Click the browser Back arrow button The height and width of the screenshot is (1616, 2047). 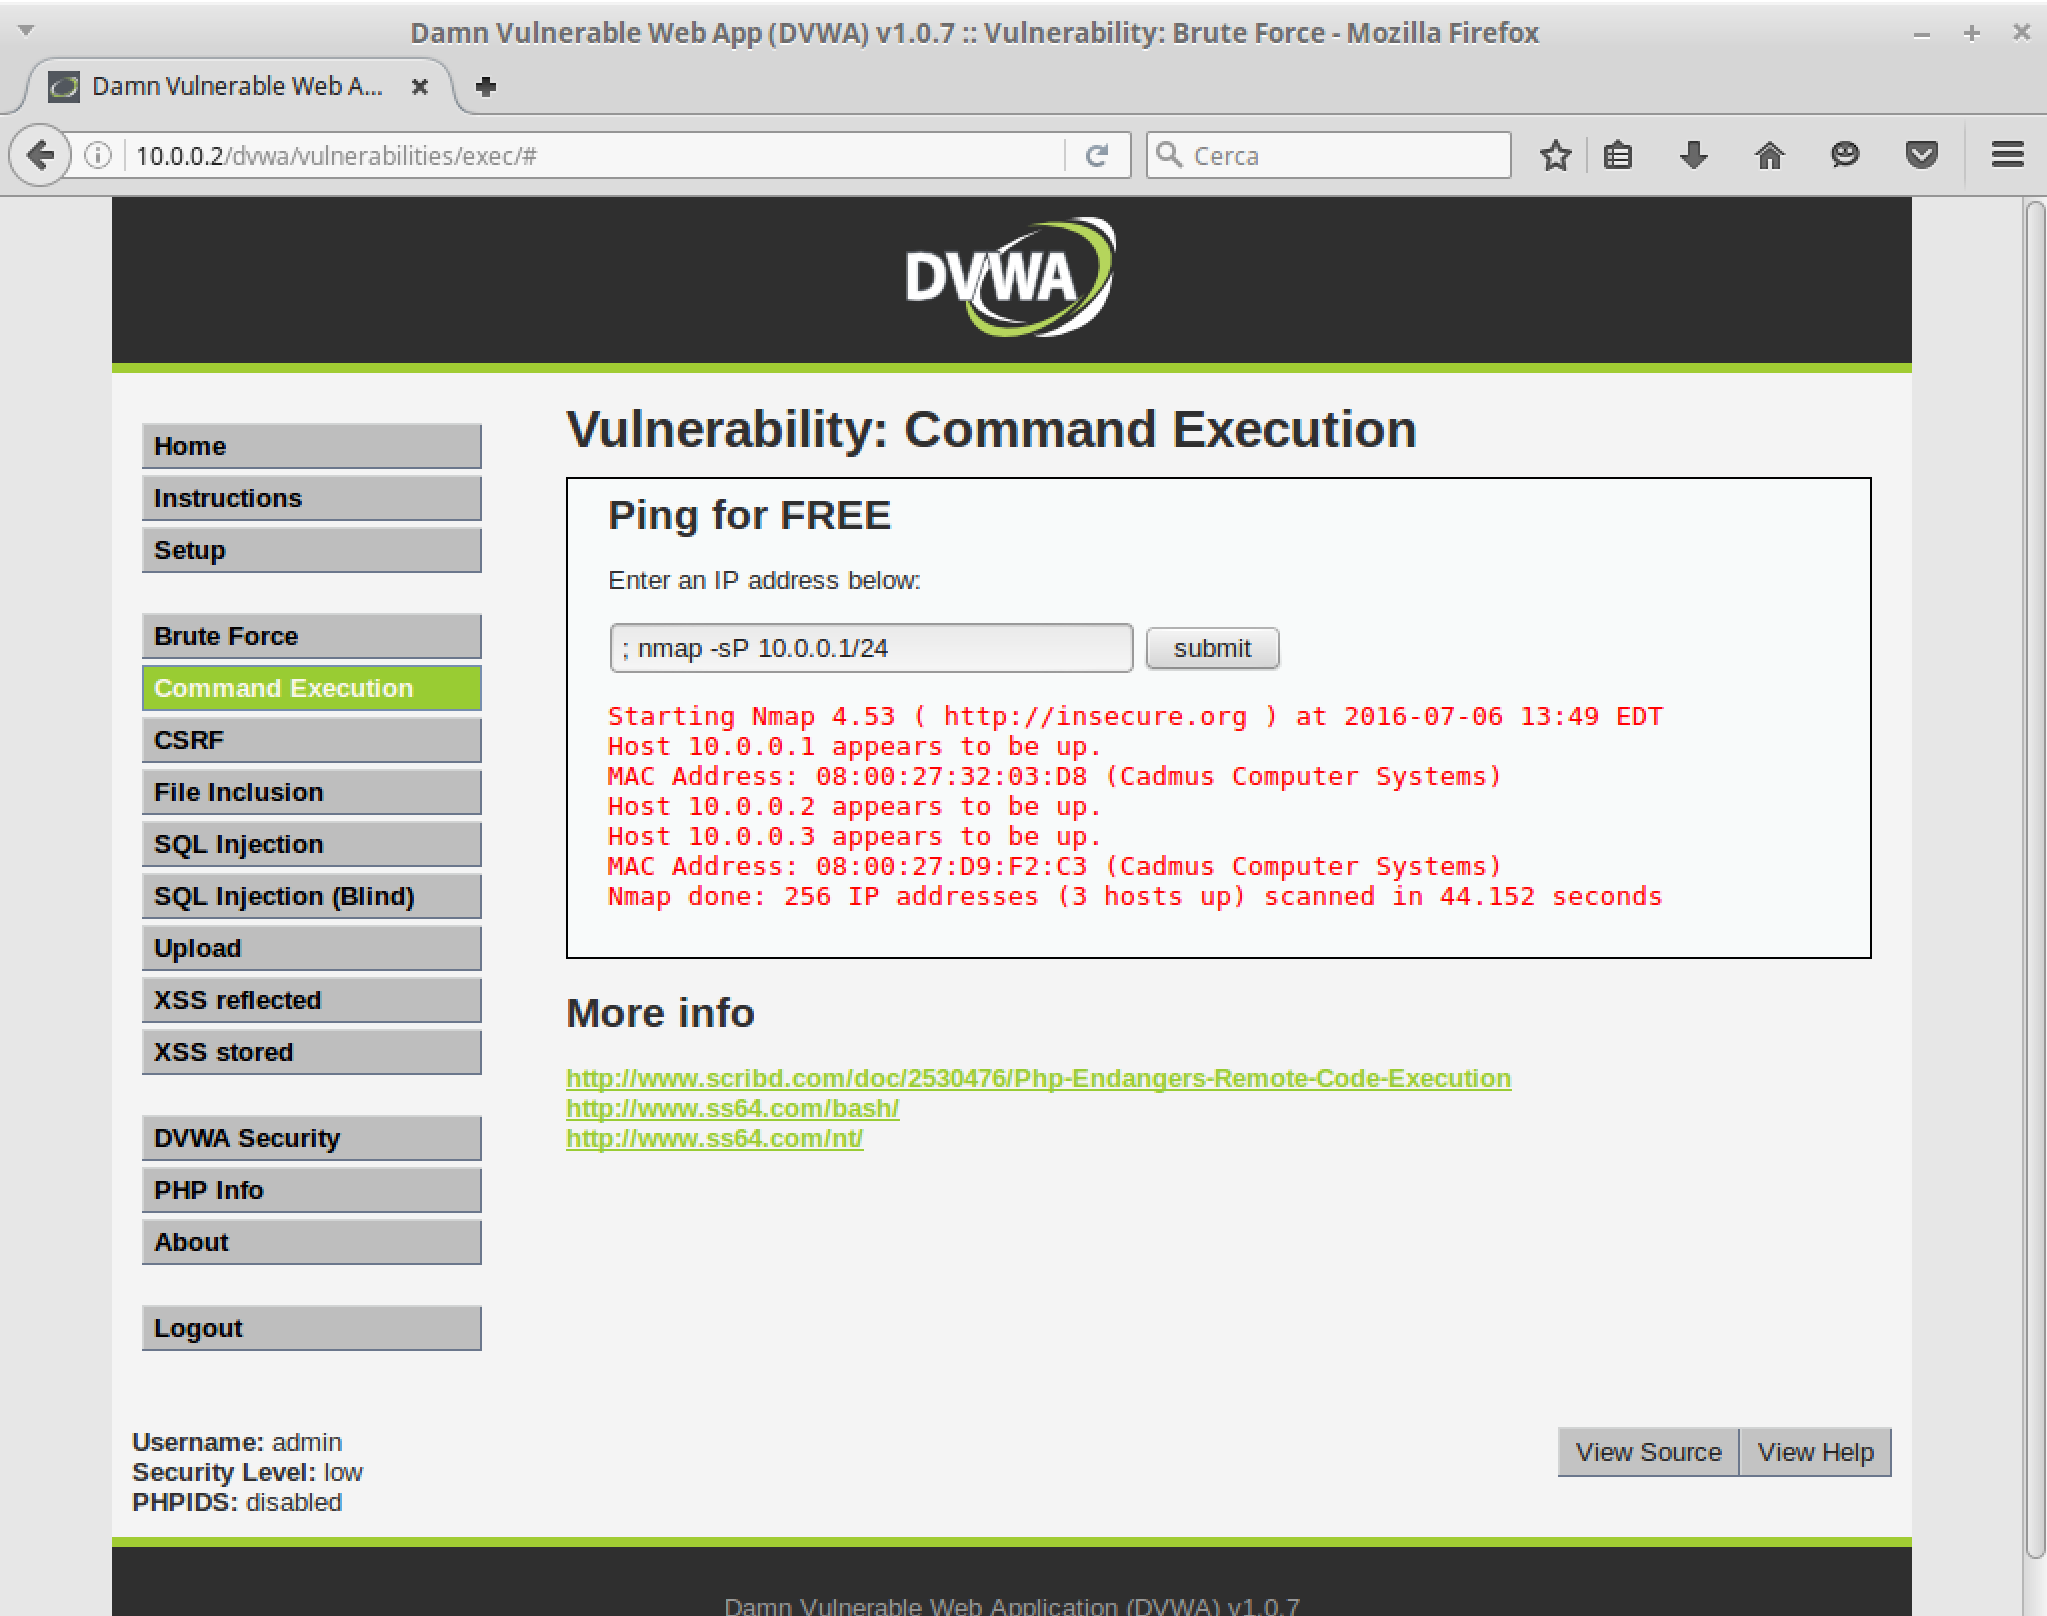coord(40,155)
